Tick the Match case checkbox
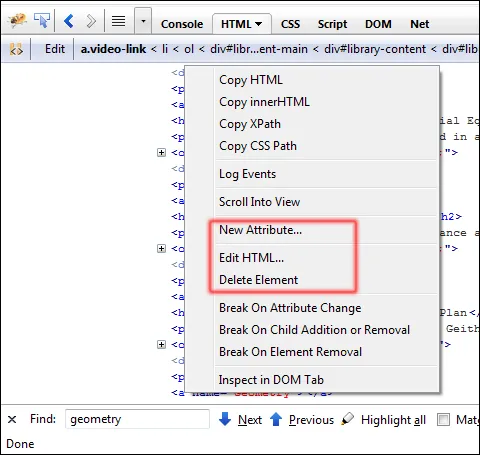 443,419
